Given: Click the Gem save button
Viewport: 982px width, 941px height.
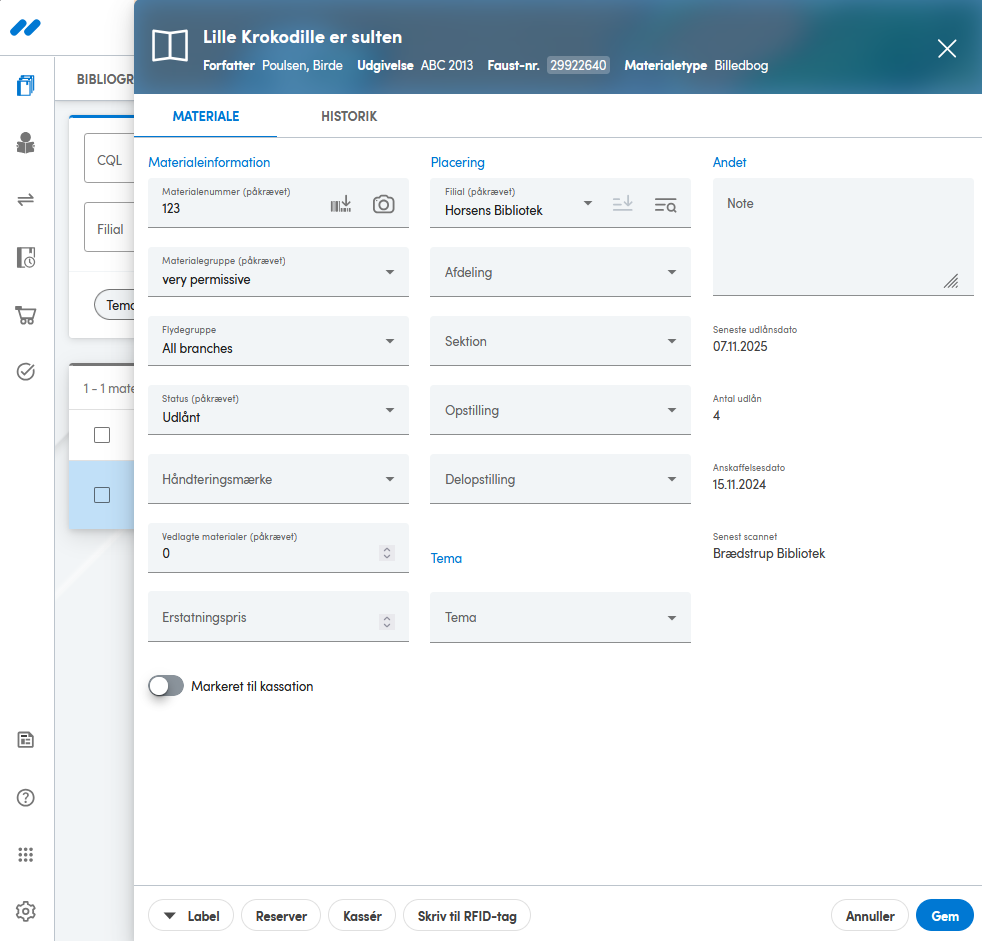Looking at the screenshot, I should [x=945, y=916].
